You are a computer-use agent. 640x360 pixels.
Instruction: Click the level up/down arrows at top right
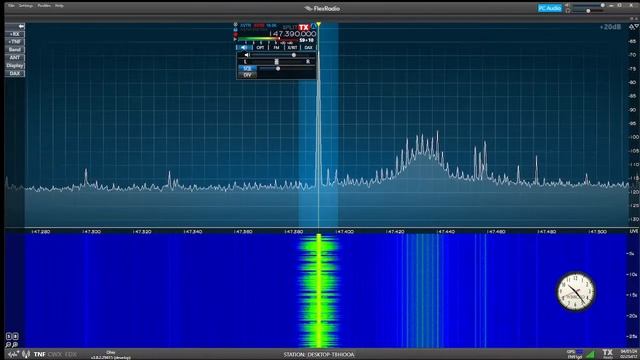(633, 27)
